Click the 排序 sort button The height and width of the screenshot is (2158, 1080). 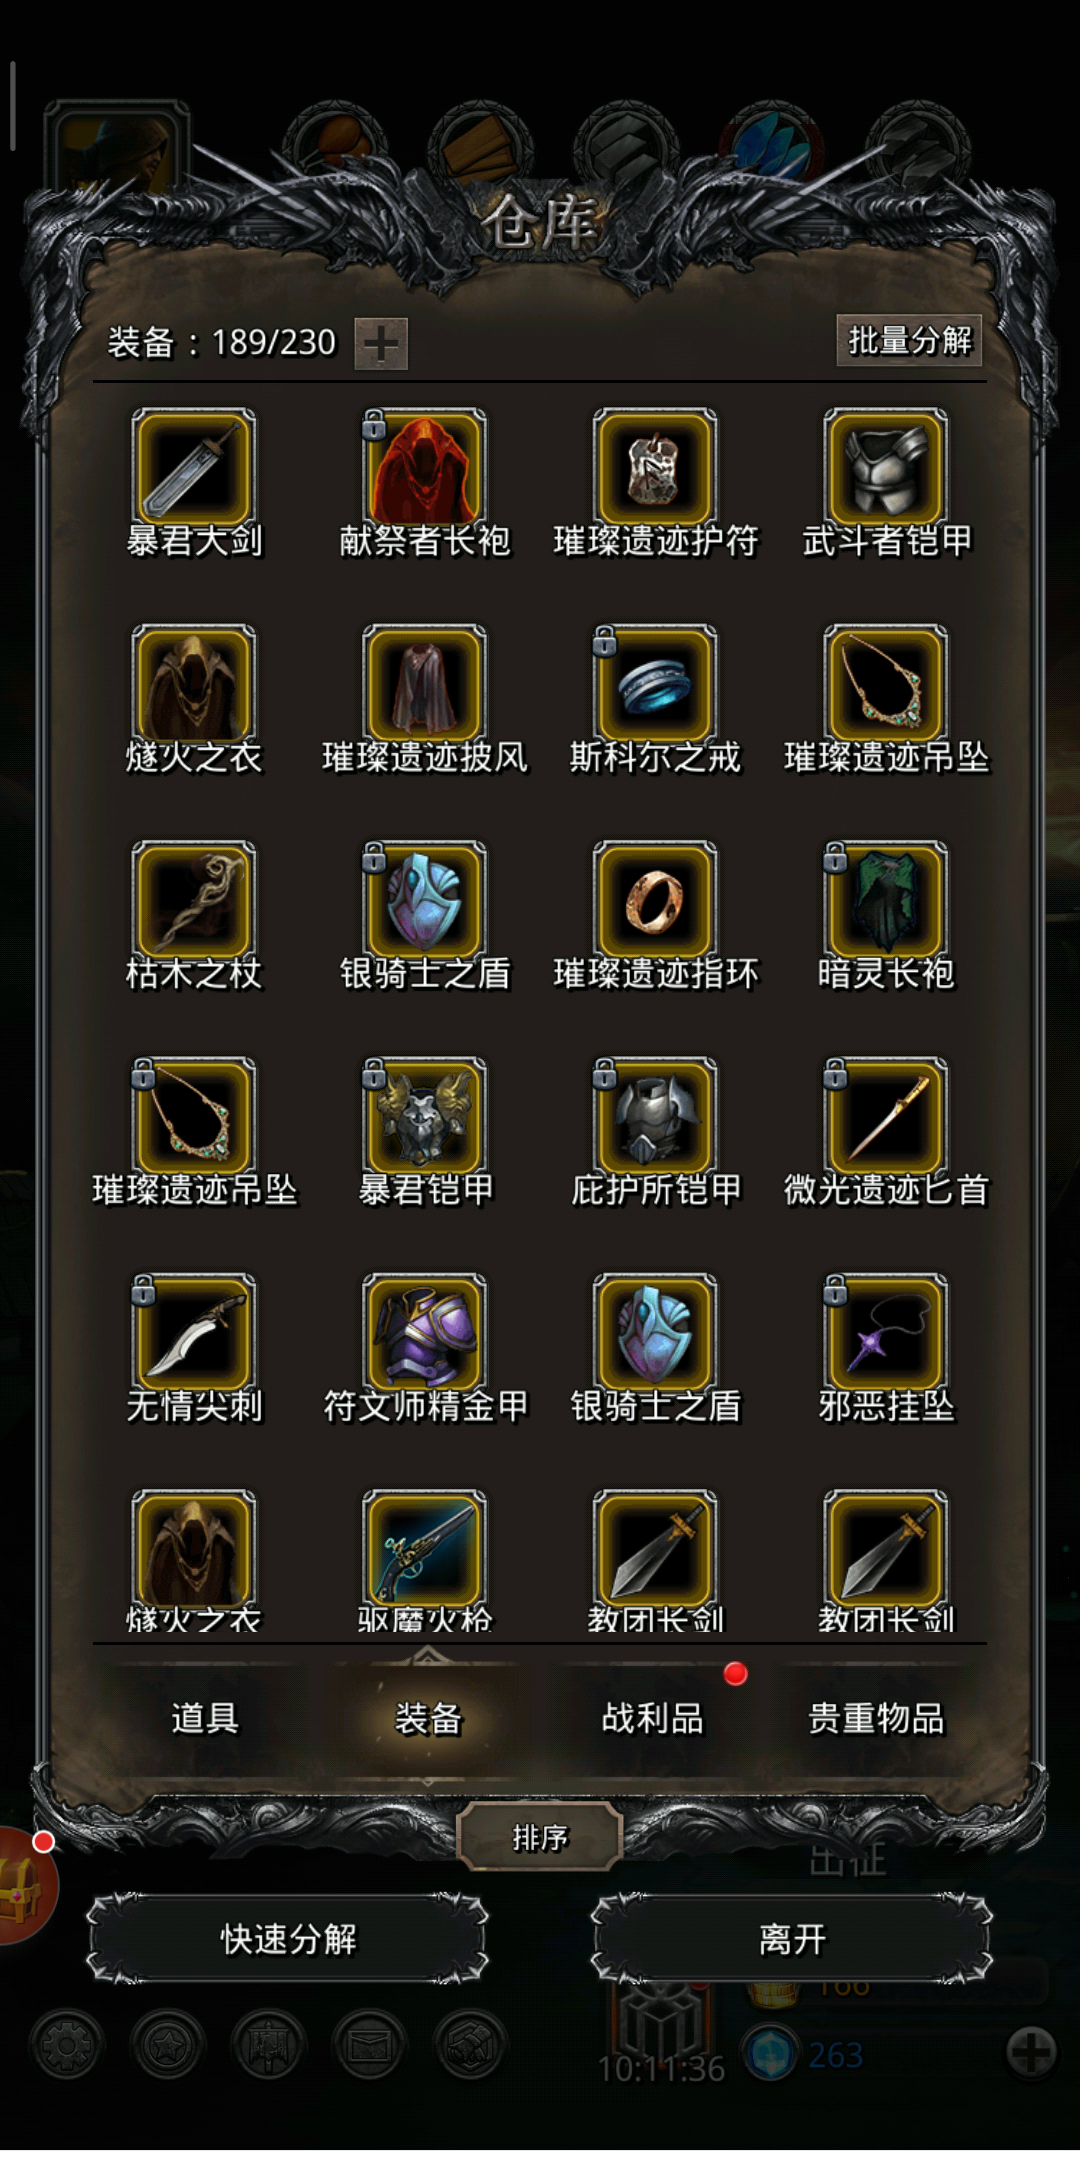(x=540, y=1837)
